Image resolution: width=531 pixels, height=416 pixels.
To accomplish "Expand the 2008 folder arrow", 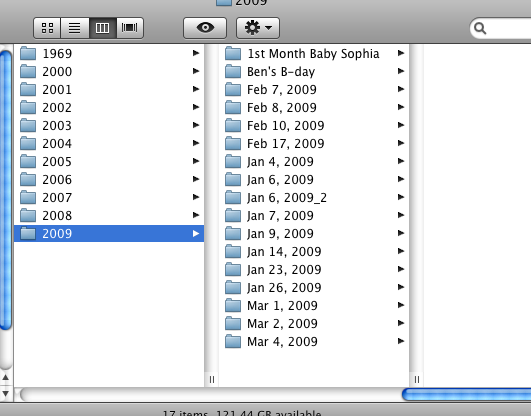I will pyautogui.click(x=195, y=215).
